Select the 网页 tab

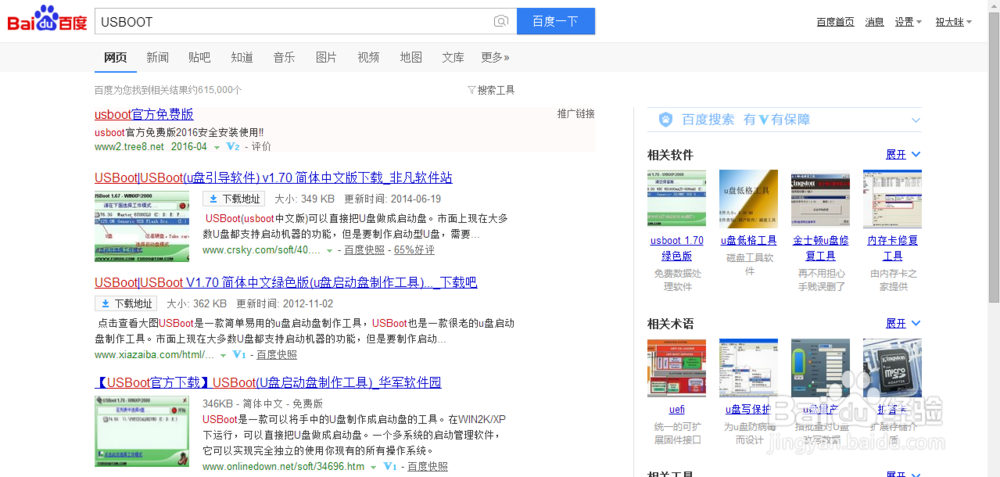115,57
